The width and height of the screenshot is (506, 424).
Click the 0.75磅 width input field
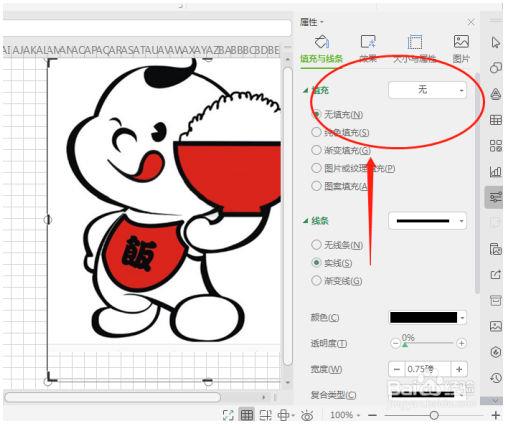tap(428, 369)
